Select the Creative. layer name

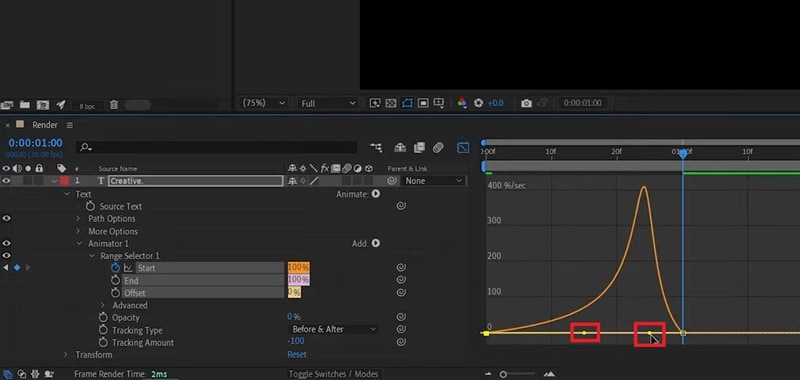(195, 181)
